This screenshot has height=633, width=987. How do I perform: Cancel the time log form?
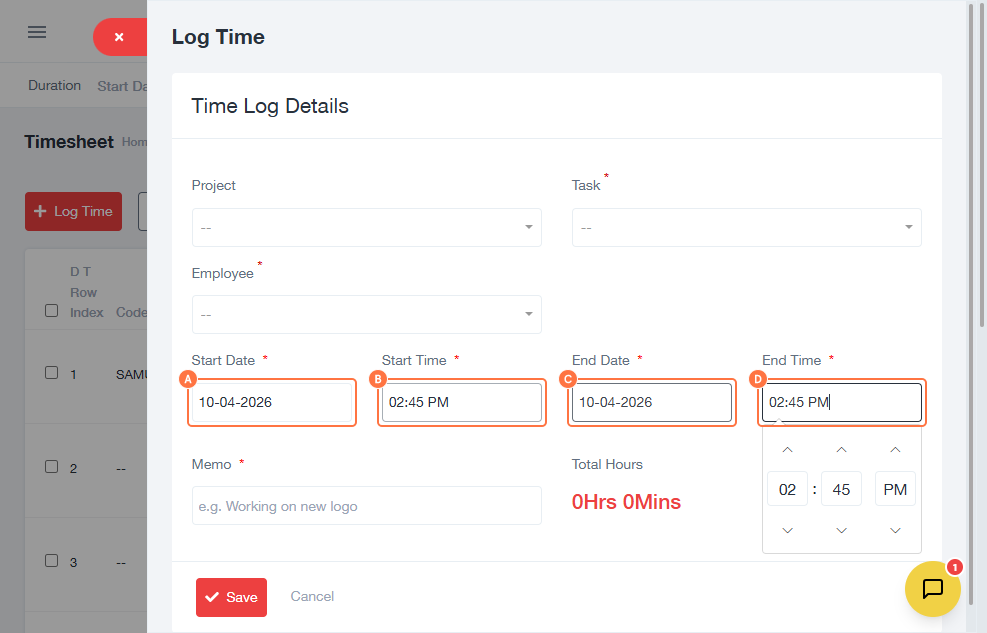click(312, 596)
